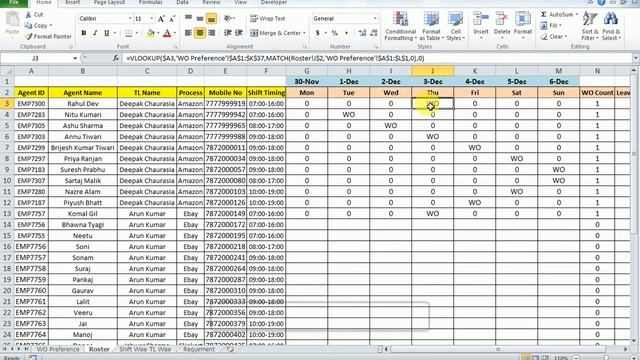Click the Requirment sheet tab
Viewport: 640px width, 360px height.
pyautogui.click(x=199, y=349)
